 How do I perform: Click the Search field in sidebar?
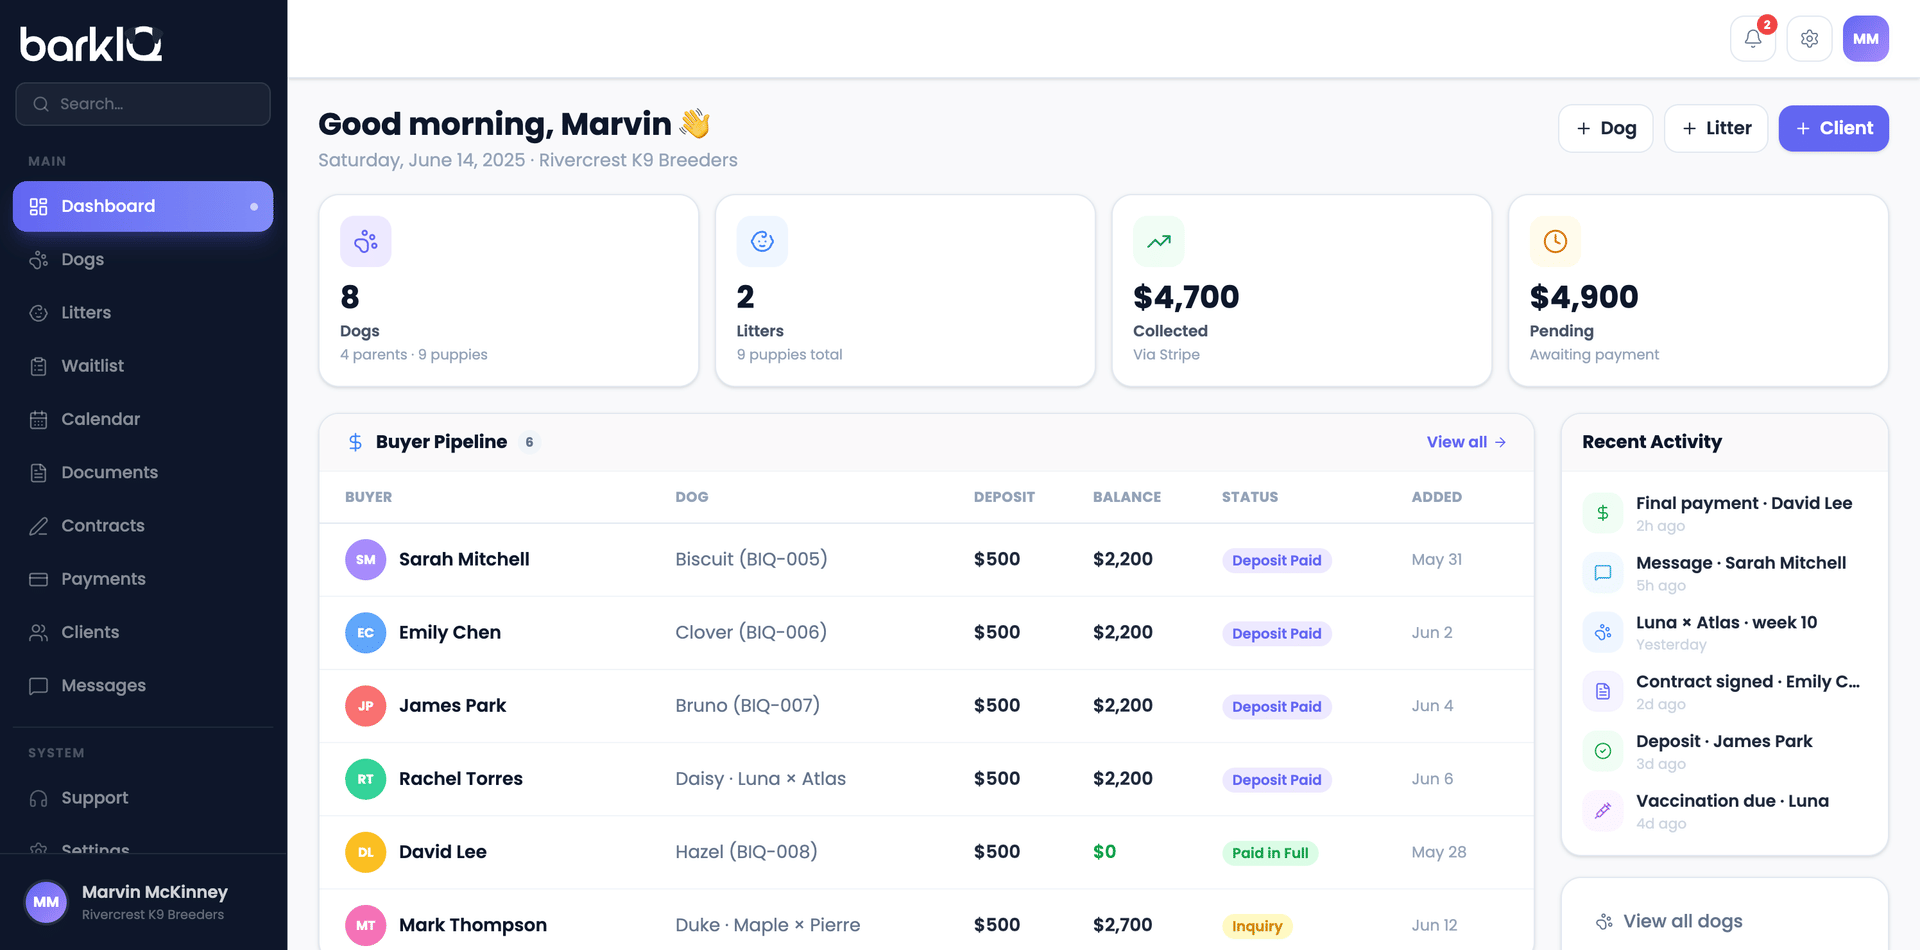143,104
